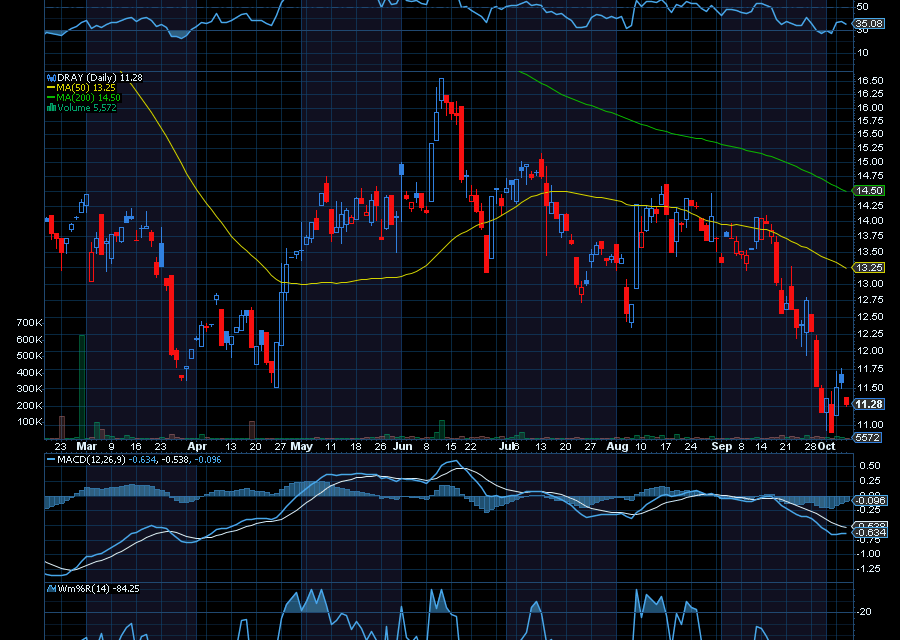Click the Jun date axis label

(403, 446)
